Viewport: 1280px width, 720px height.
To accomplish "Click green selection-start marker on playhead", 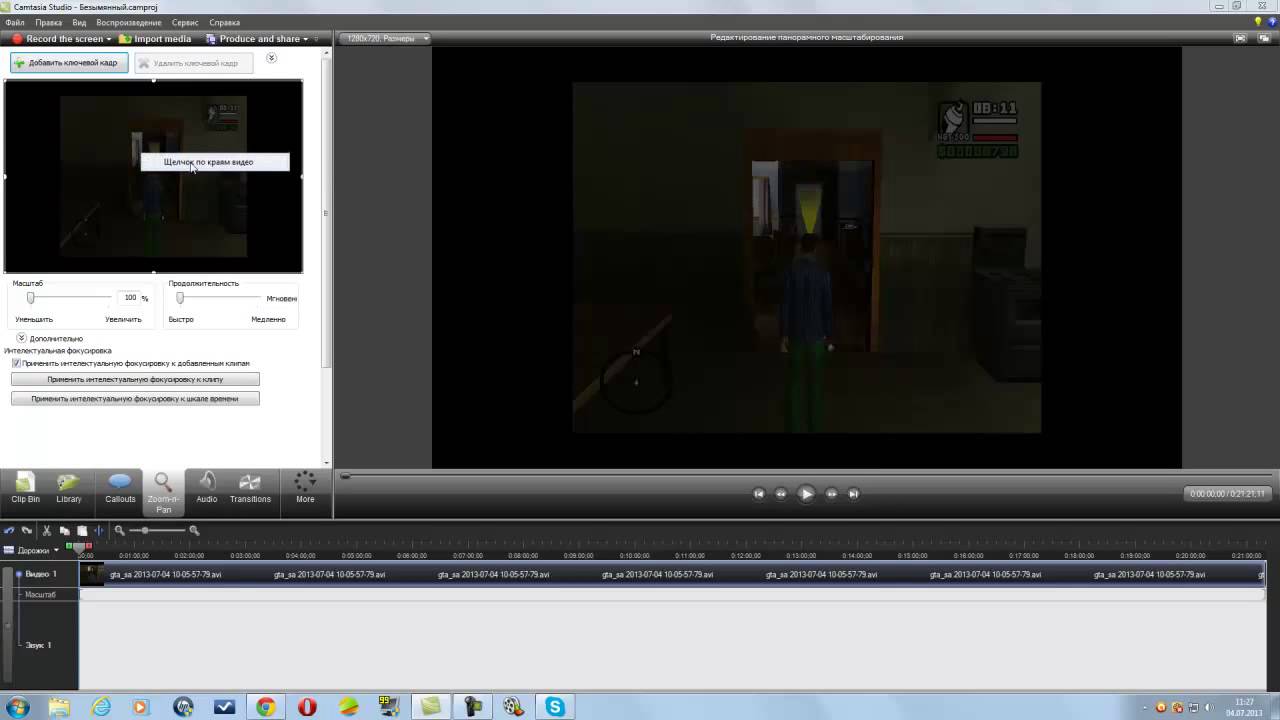I will (x=70, y=546).
